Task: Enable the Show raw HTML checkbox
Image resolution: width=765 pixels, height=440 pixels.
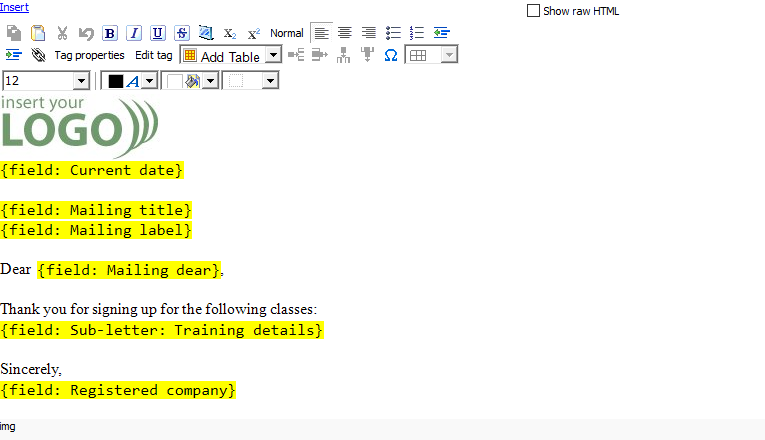Action: [533, 11]
